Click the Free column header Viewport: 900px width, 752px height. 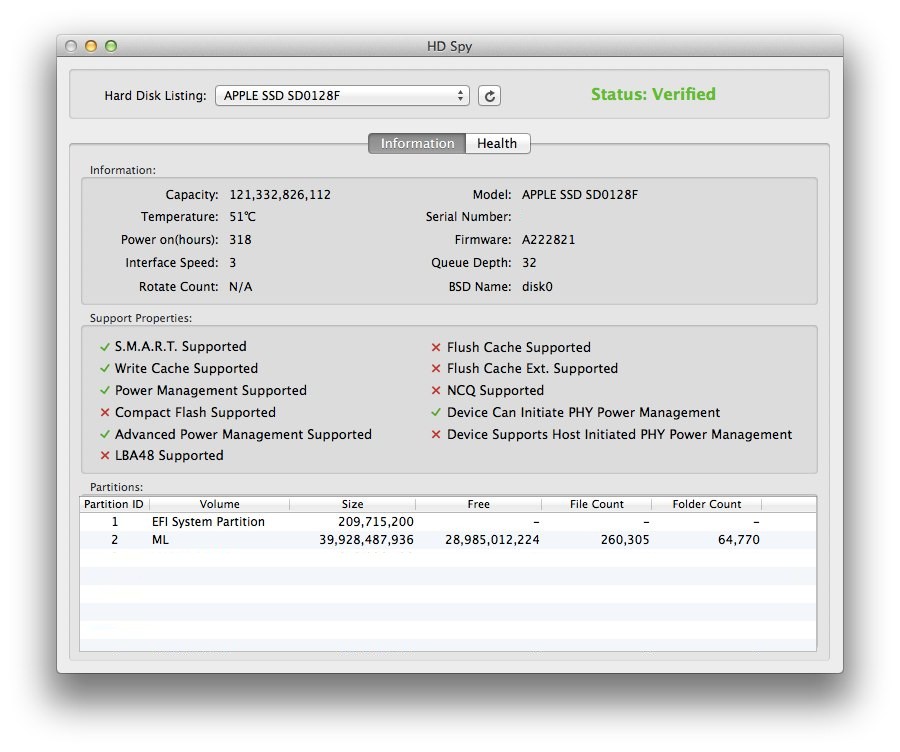coord(479,504)
